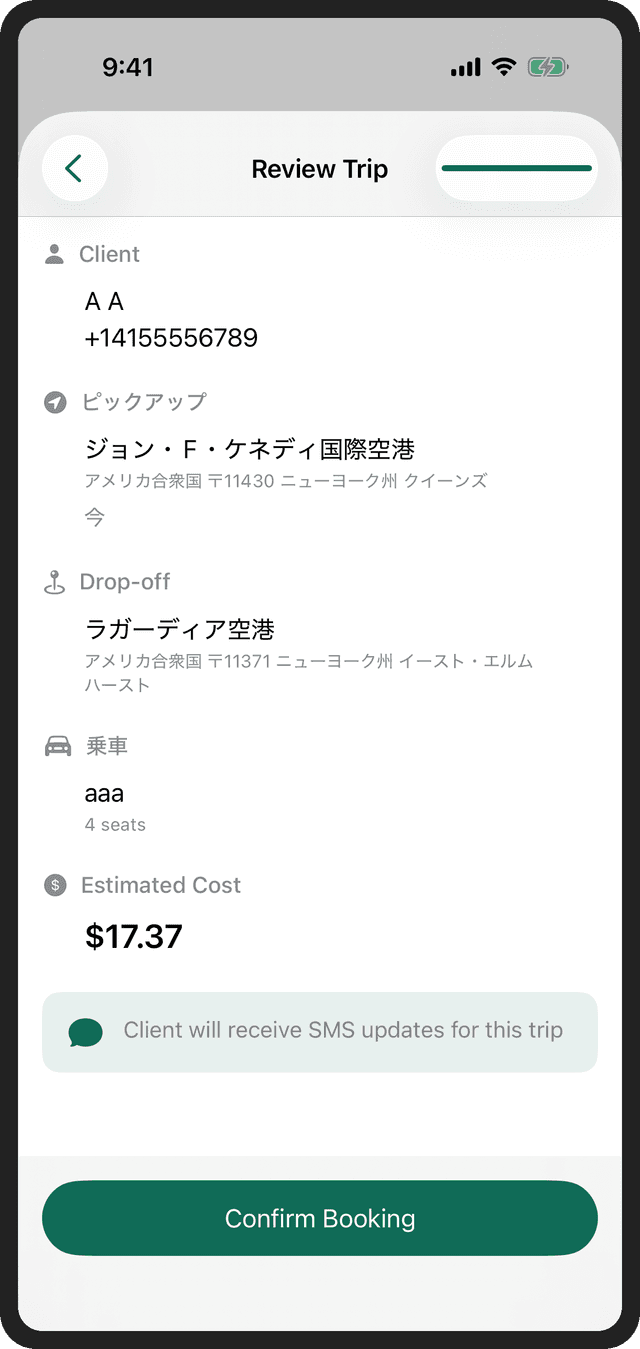Screen dimensions: 640x1349
Task: Select the 乗車 car icon
Action: click(x=57, y=745)
